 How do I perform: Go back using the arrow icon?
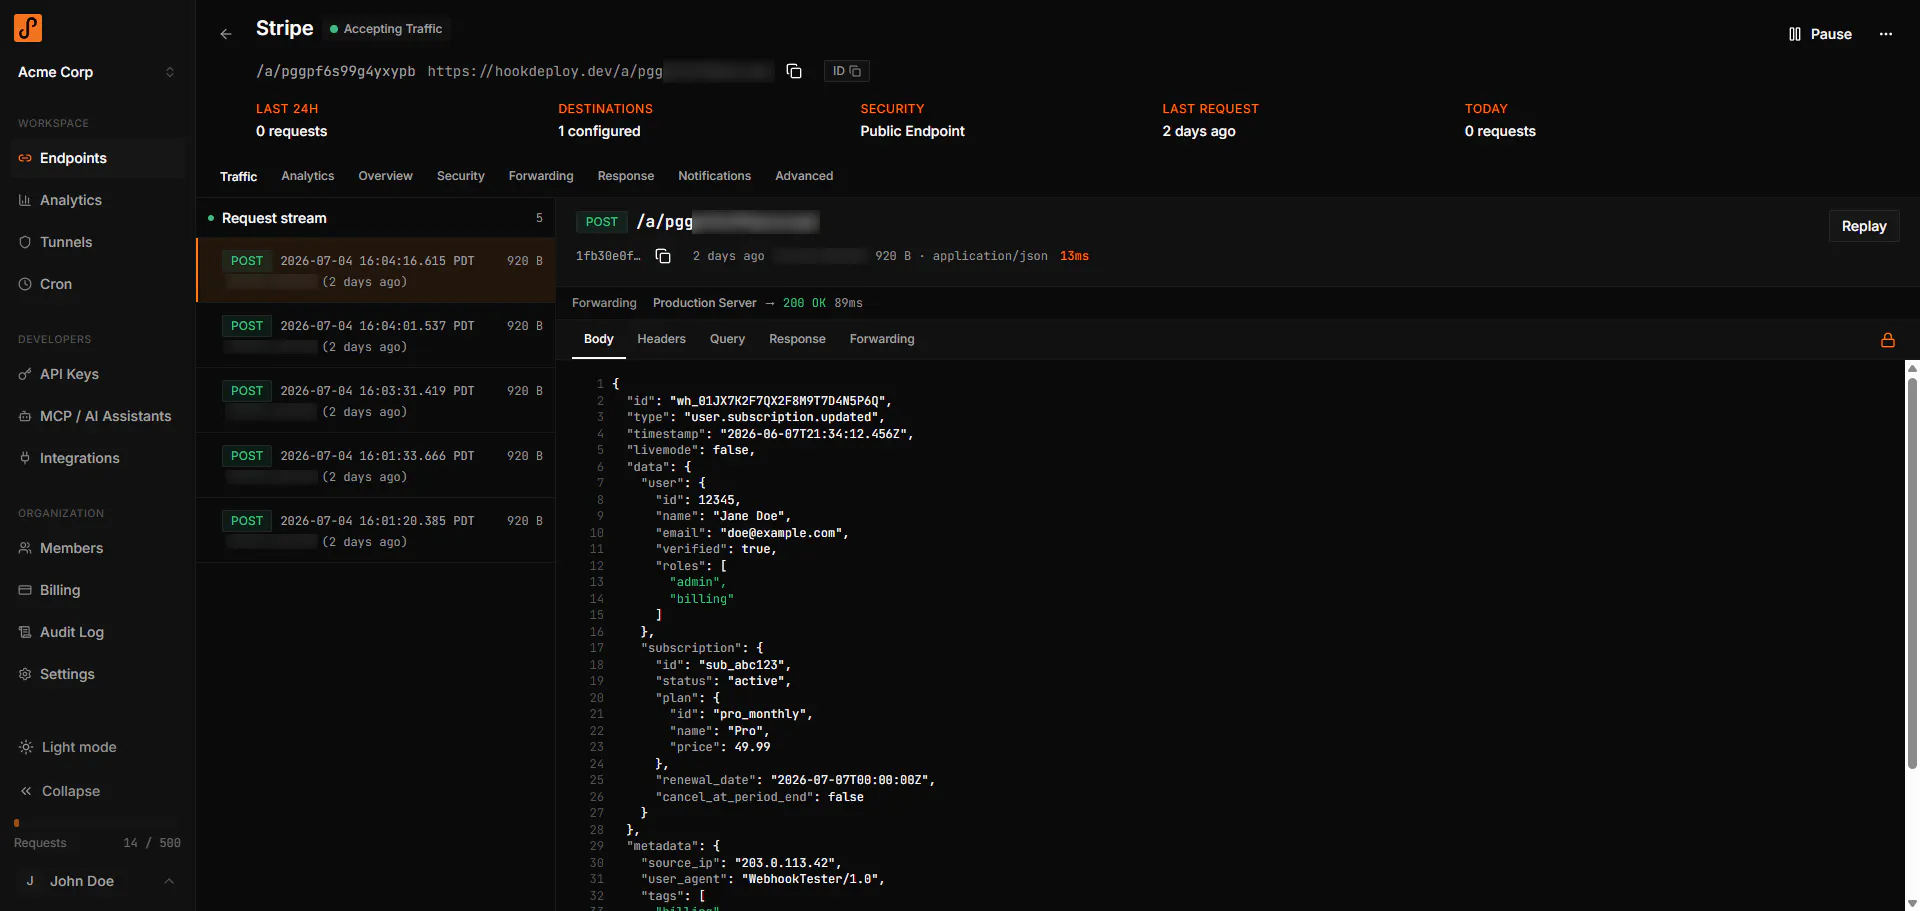pyautogui.click(x=226, y=34)
